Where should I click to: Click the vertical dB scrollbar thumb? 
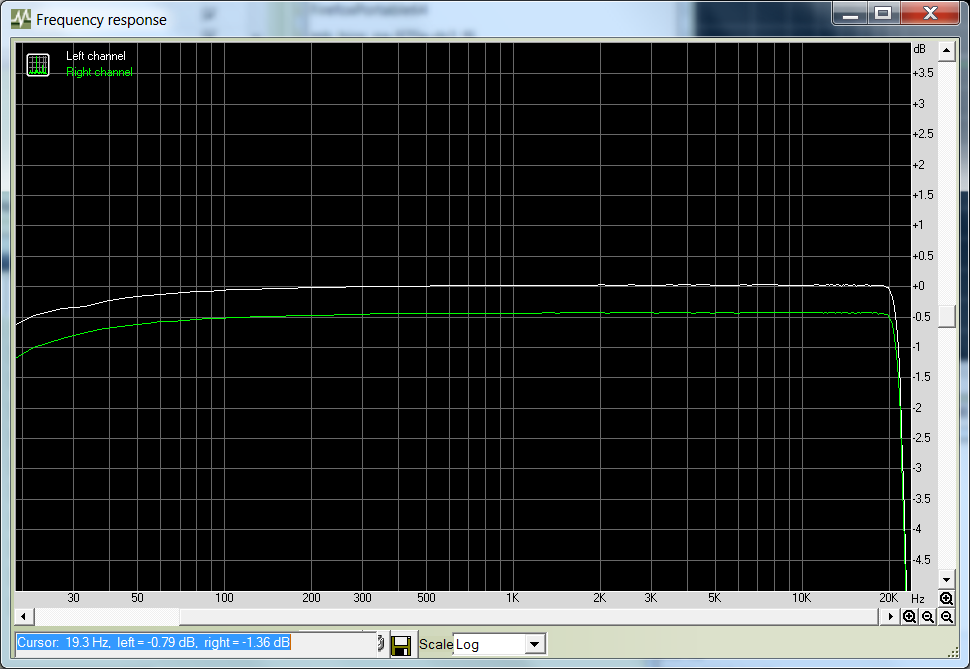(946, 317)
